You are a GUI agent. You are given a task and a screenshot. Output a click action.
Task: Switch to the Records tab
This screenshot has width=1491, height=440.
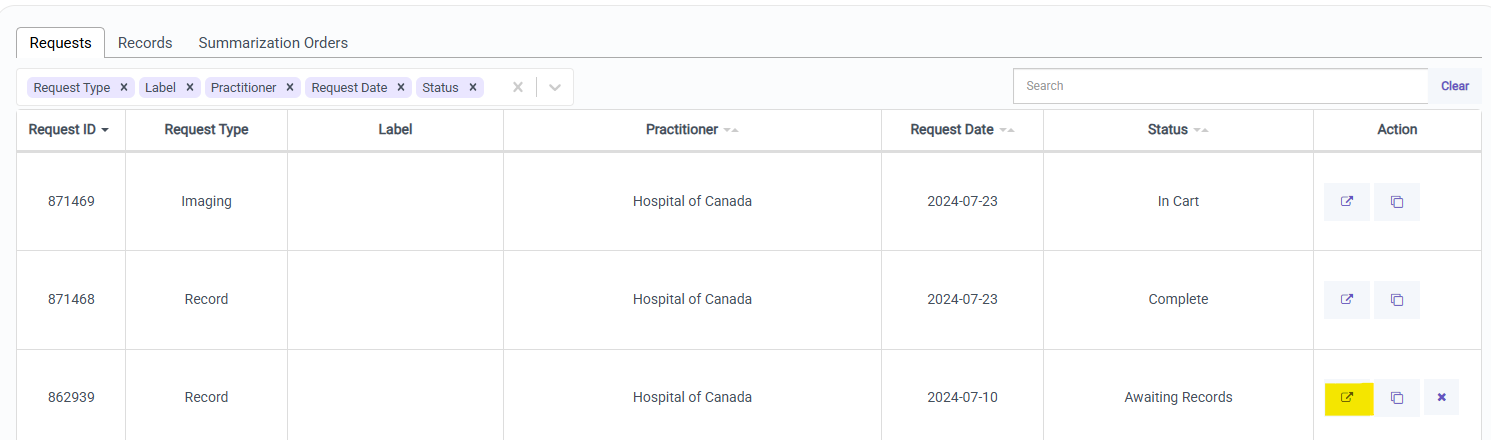[145, 43]
